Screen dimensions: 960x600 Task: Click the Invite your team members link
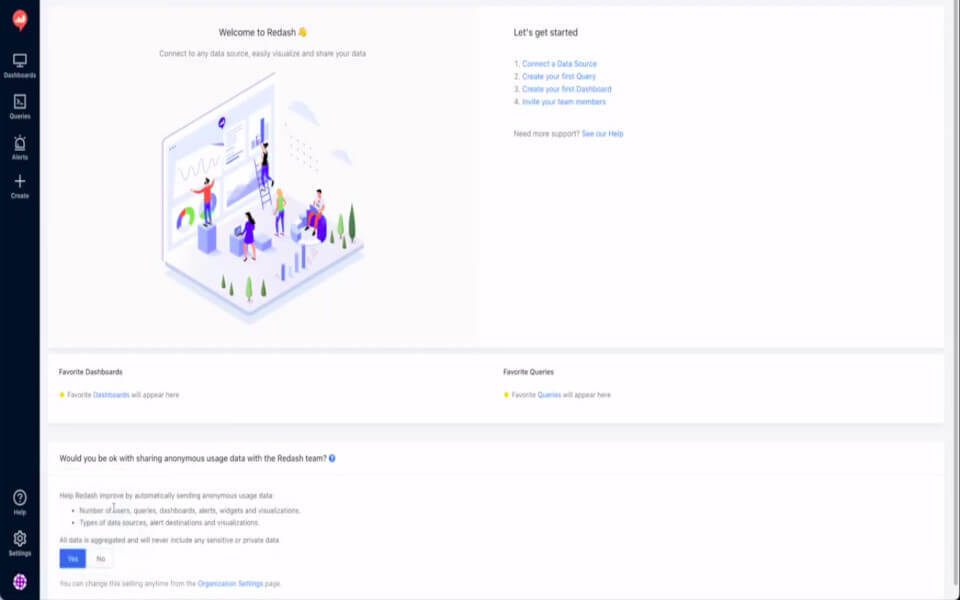pos(564,102)
